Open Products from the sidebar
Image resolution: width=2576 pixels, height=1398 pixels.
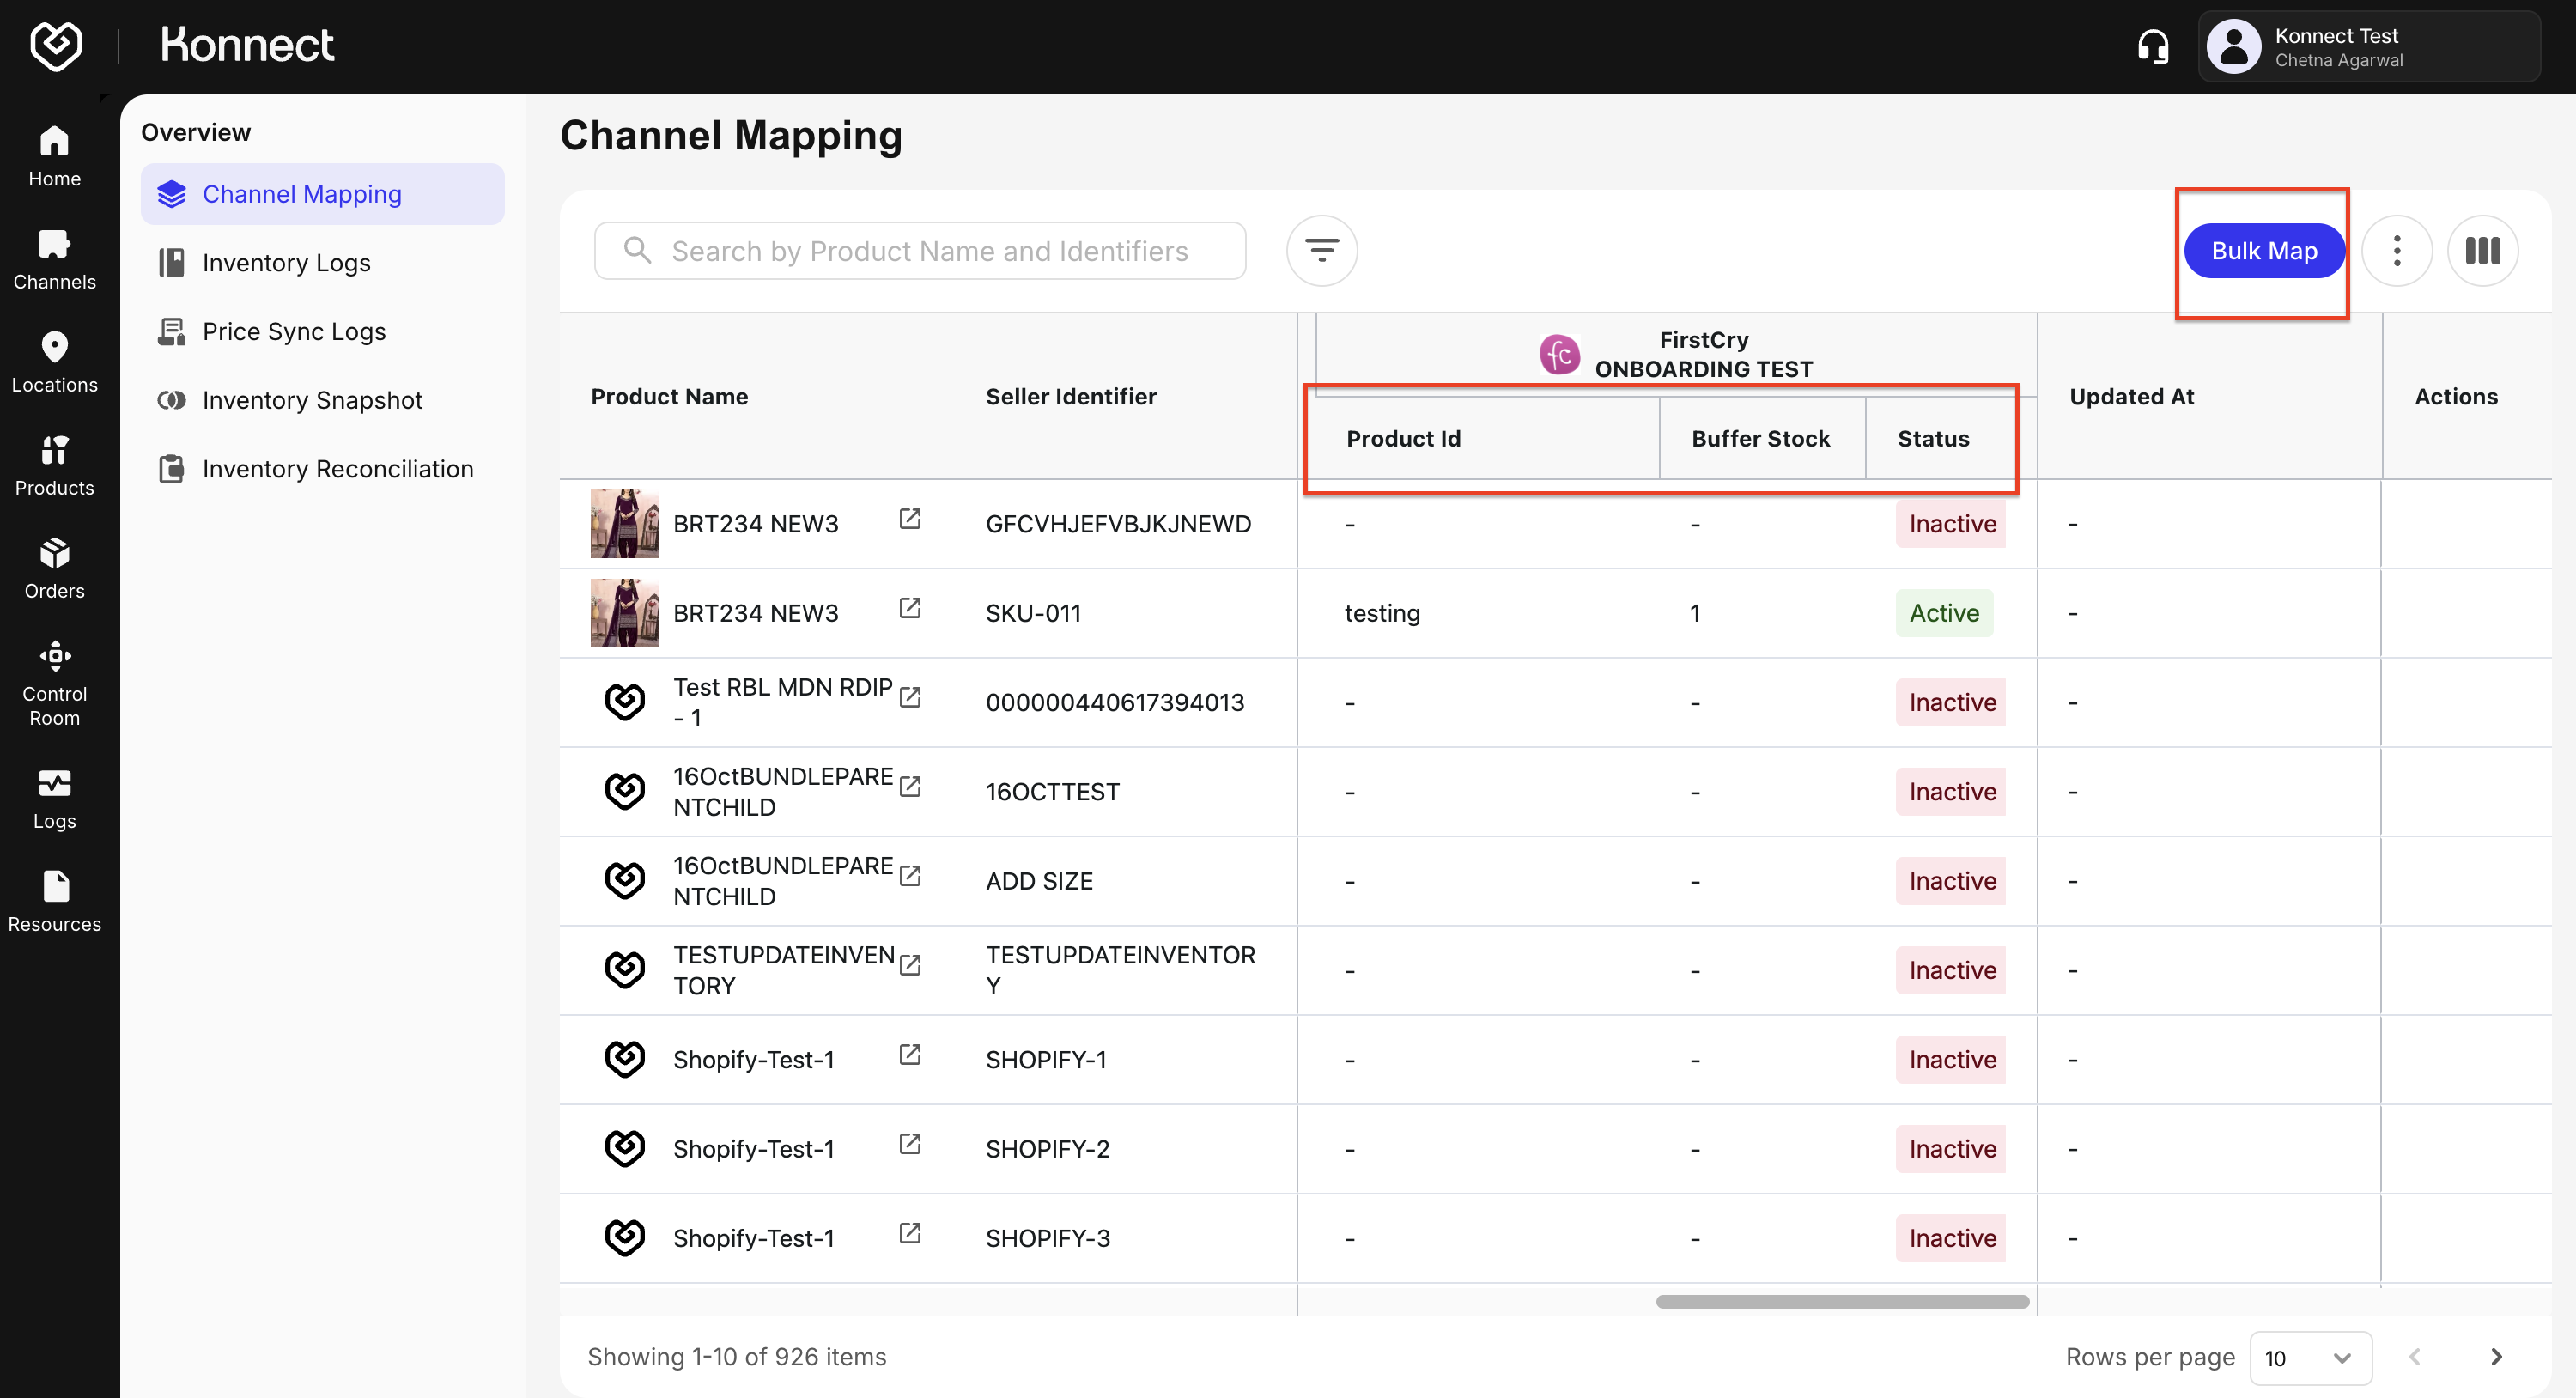pos(54,465)
